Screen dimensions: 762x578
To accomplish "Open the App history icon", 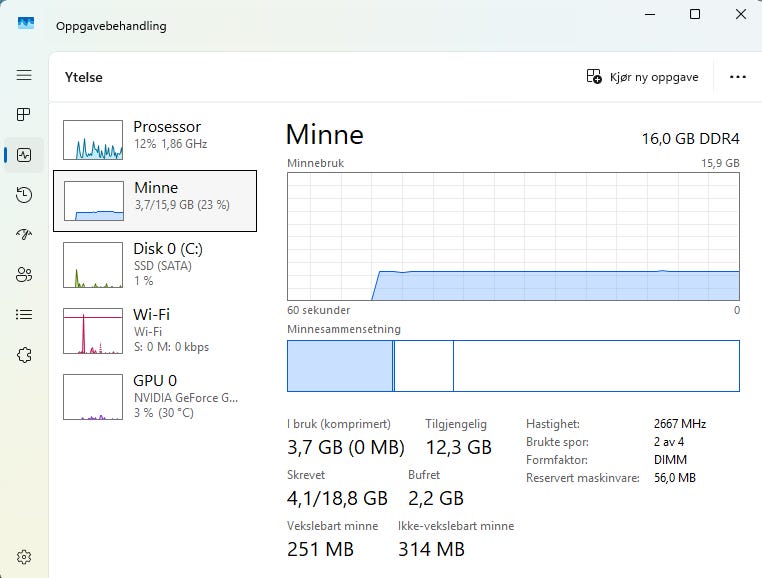I will tap(24, 195).
